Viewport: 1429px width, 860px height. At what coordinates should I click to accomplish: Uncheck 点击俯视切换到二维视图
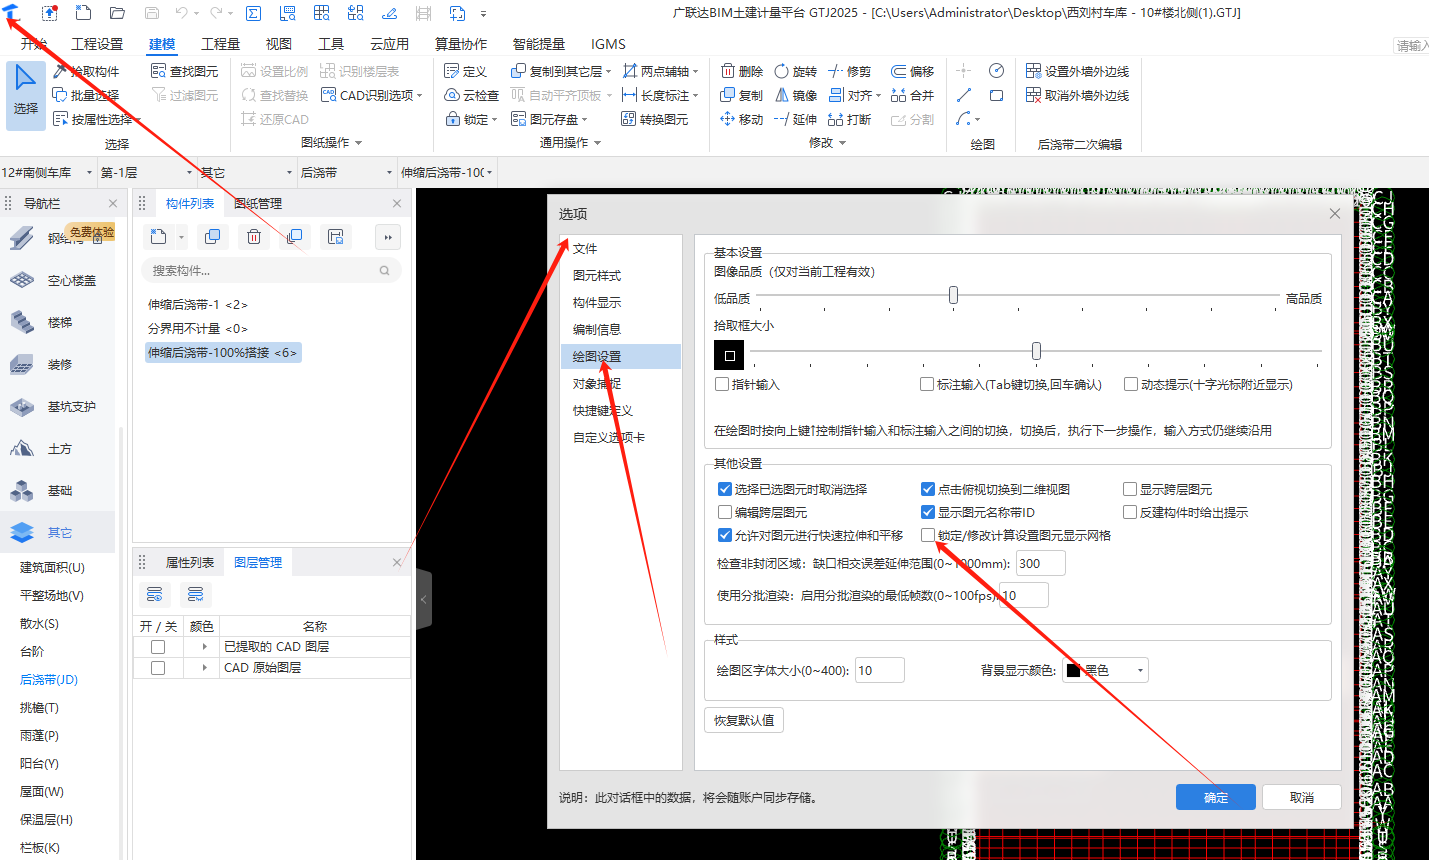(x=928, y=489)
